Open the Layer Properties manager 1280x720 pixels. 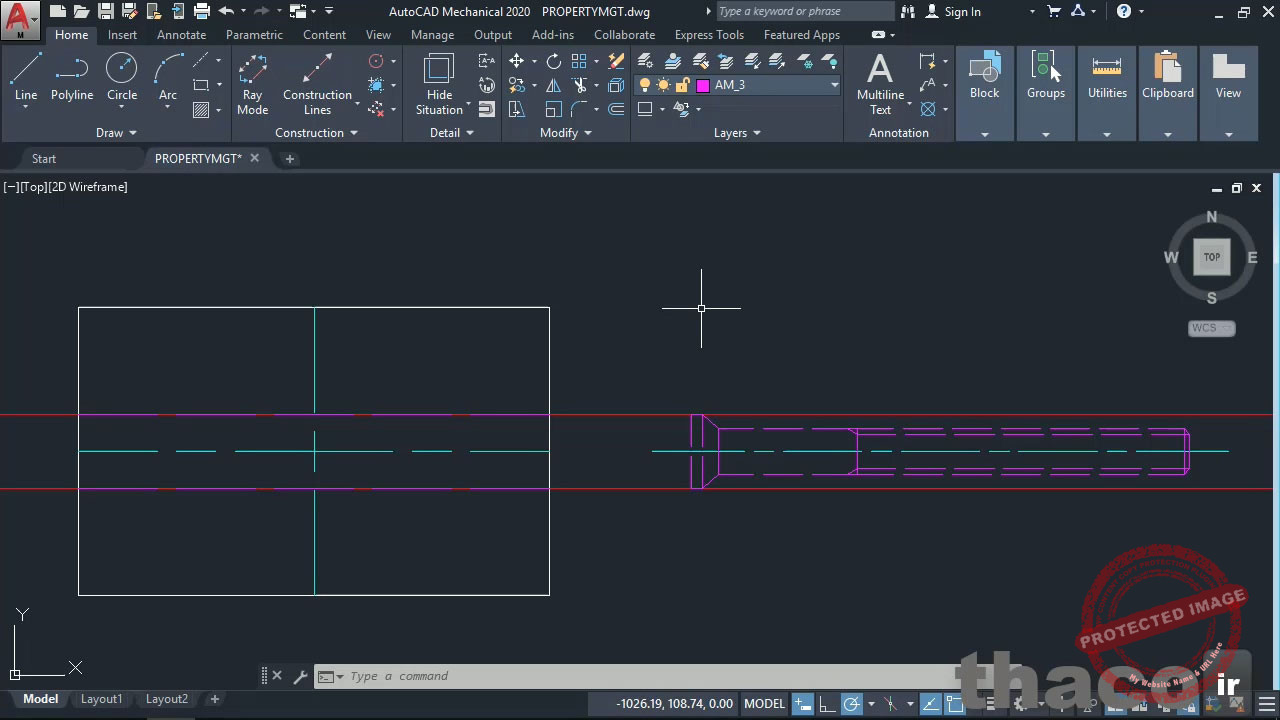click(645, 60)
